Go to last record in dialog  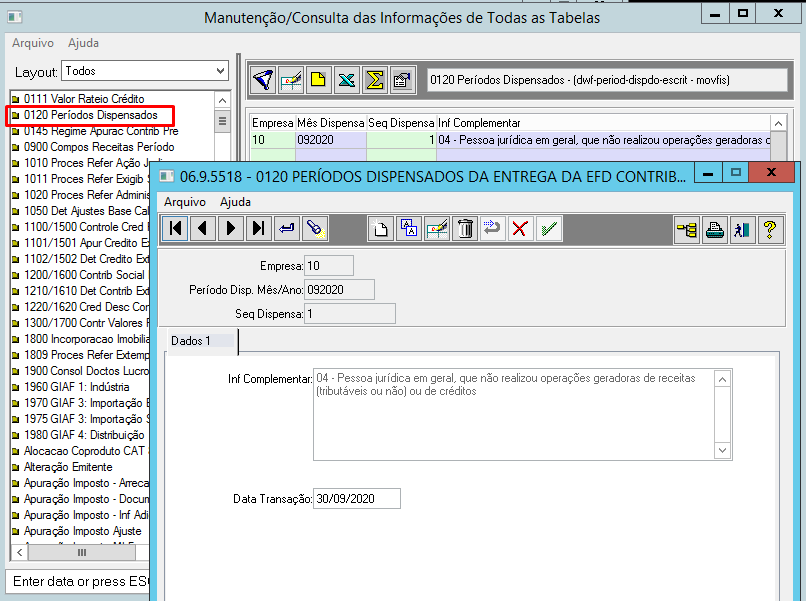pos(259,228)
